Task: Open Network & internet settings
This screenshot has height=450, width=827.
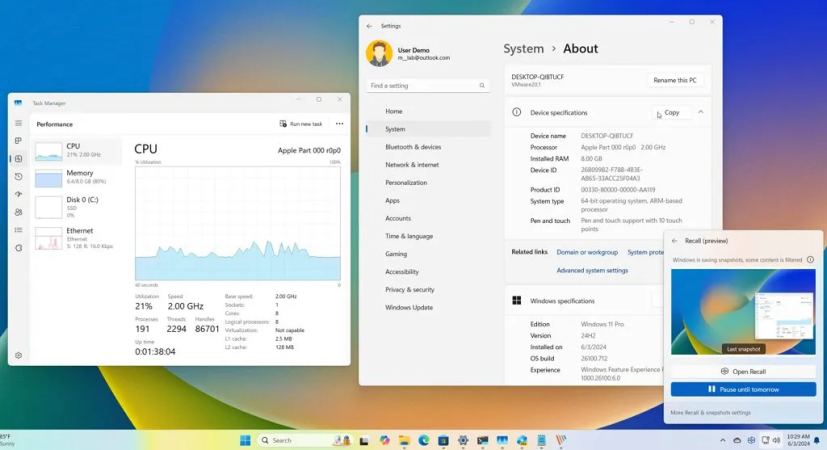Action: (x=427, y=165)
